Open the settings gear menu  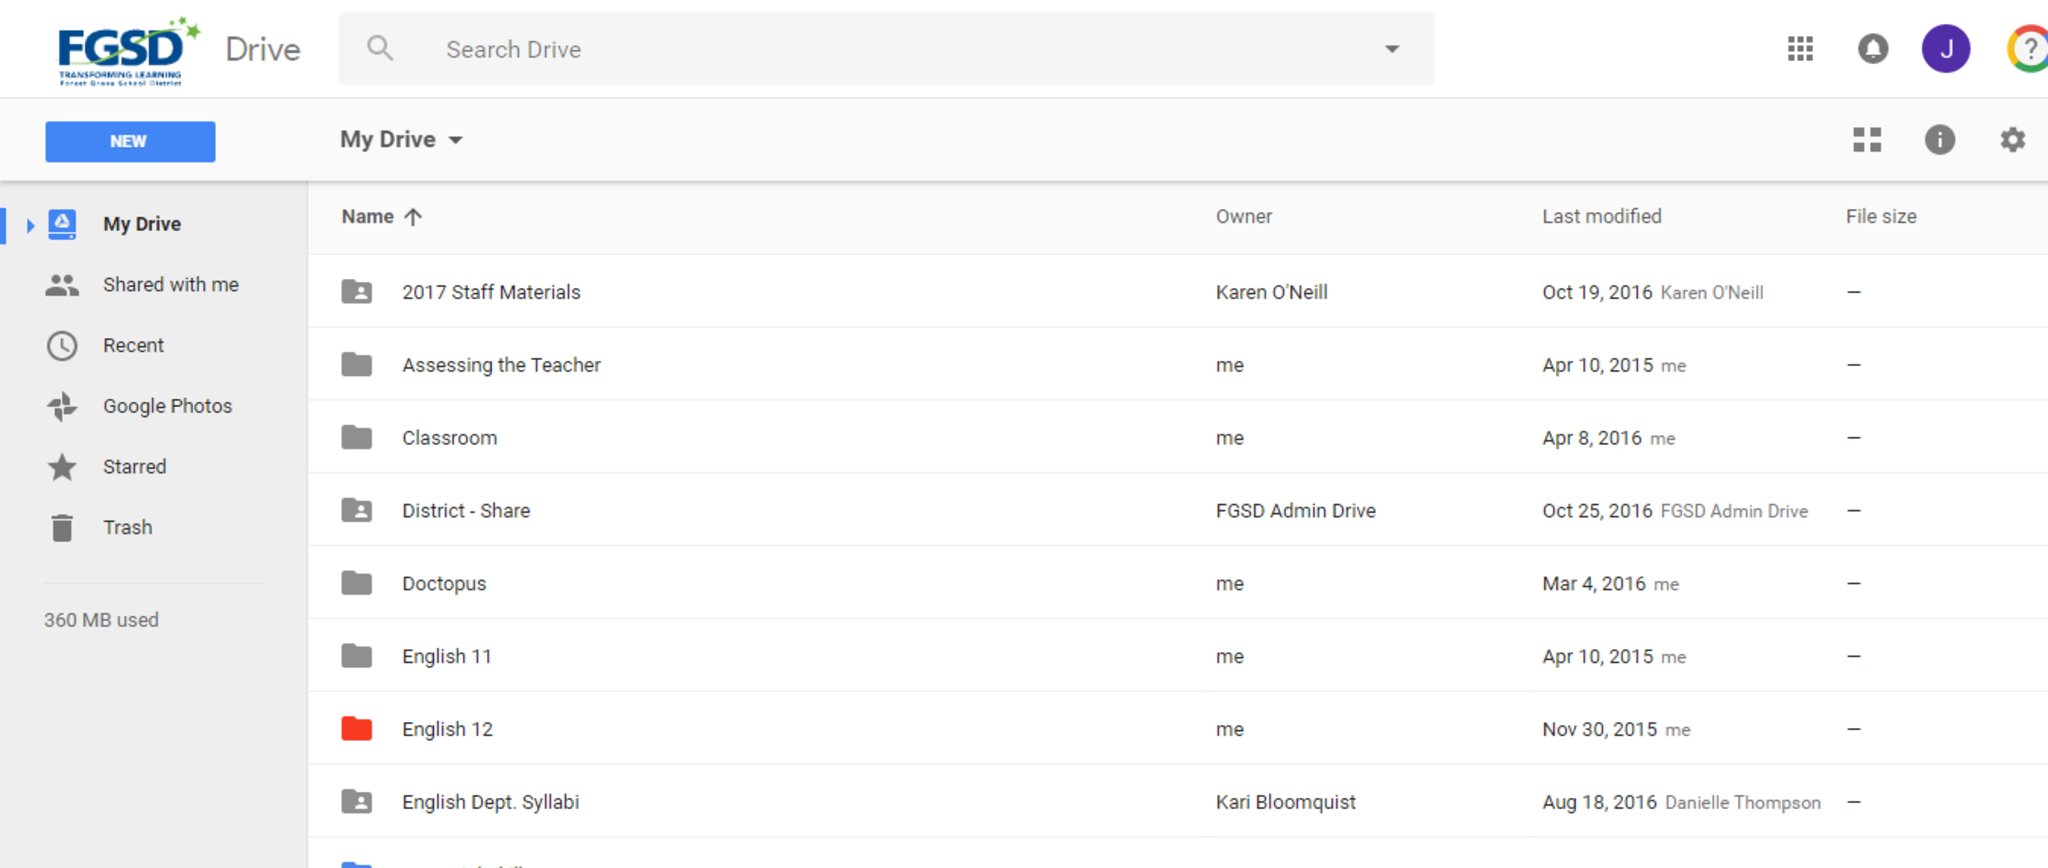tap(2012, 140)
